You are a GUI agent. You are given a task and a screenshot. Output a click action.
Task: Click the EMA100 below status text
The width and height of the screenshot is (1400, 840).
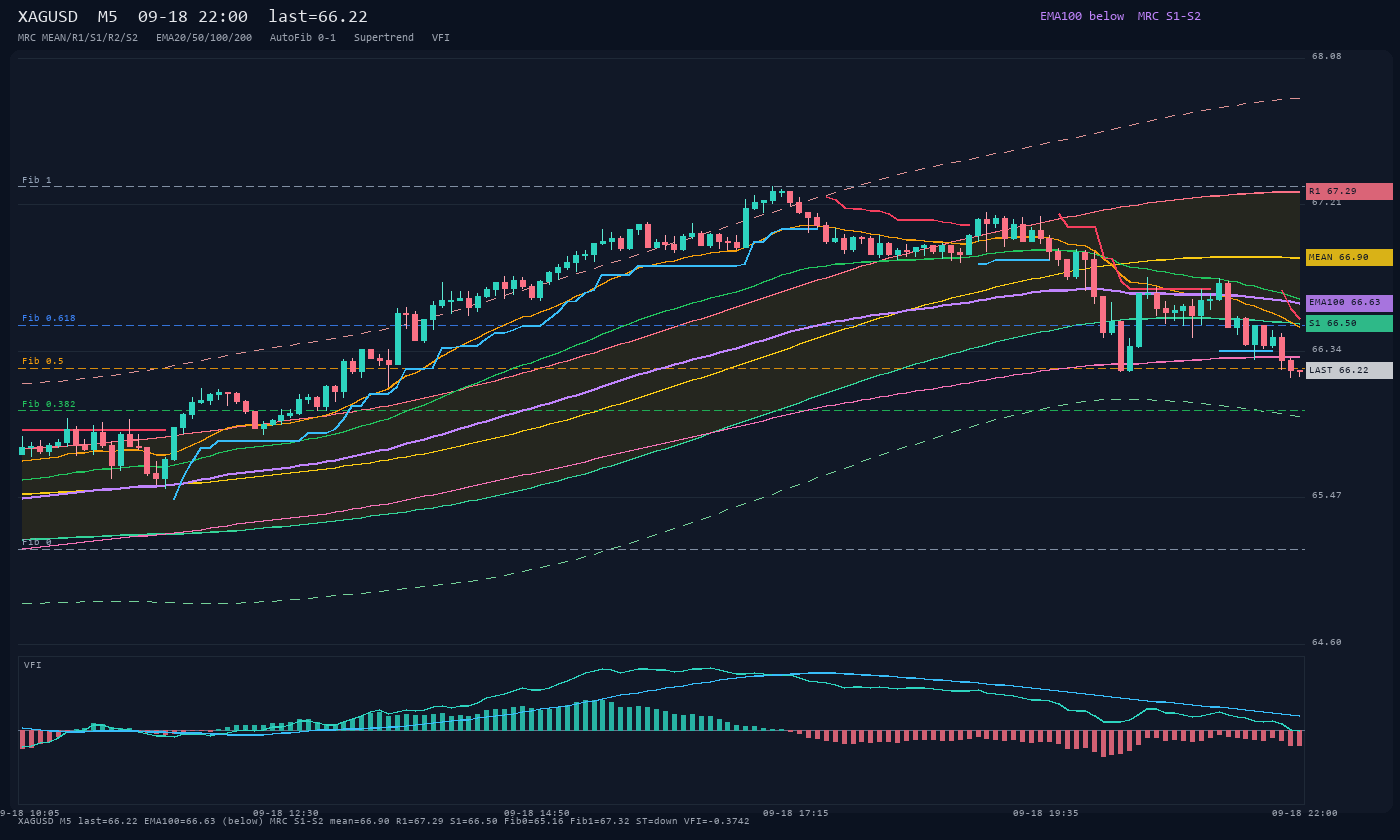click(x=1082, y=16)
